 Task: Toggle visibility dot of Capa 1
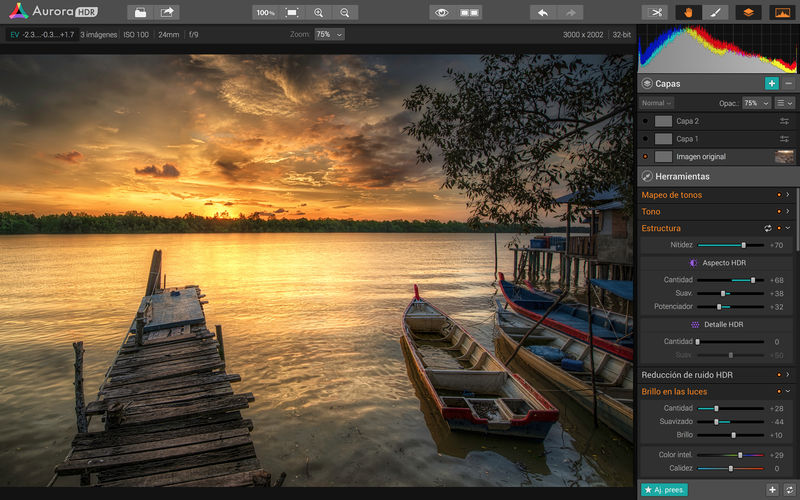pyautogui.click(x=645, y=139)
